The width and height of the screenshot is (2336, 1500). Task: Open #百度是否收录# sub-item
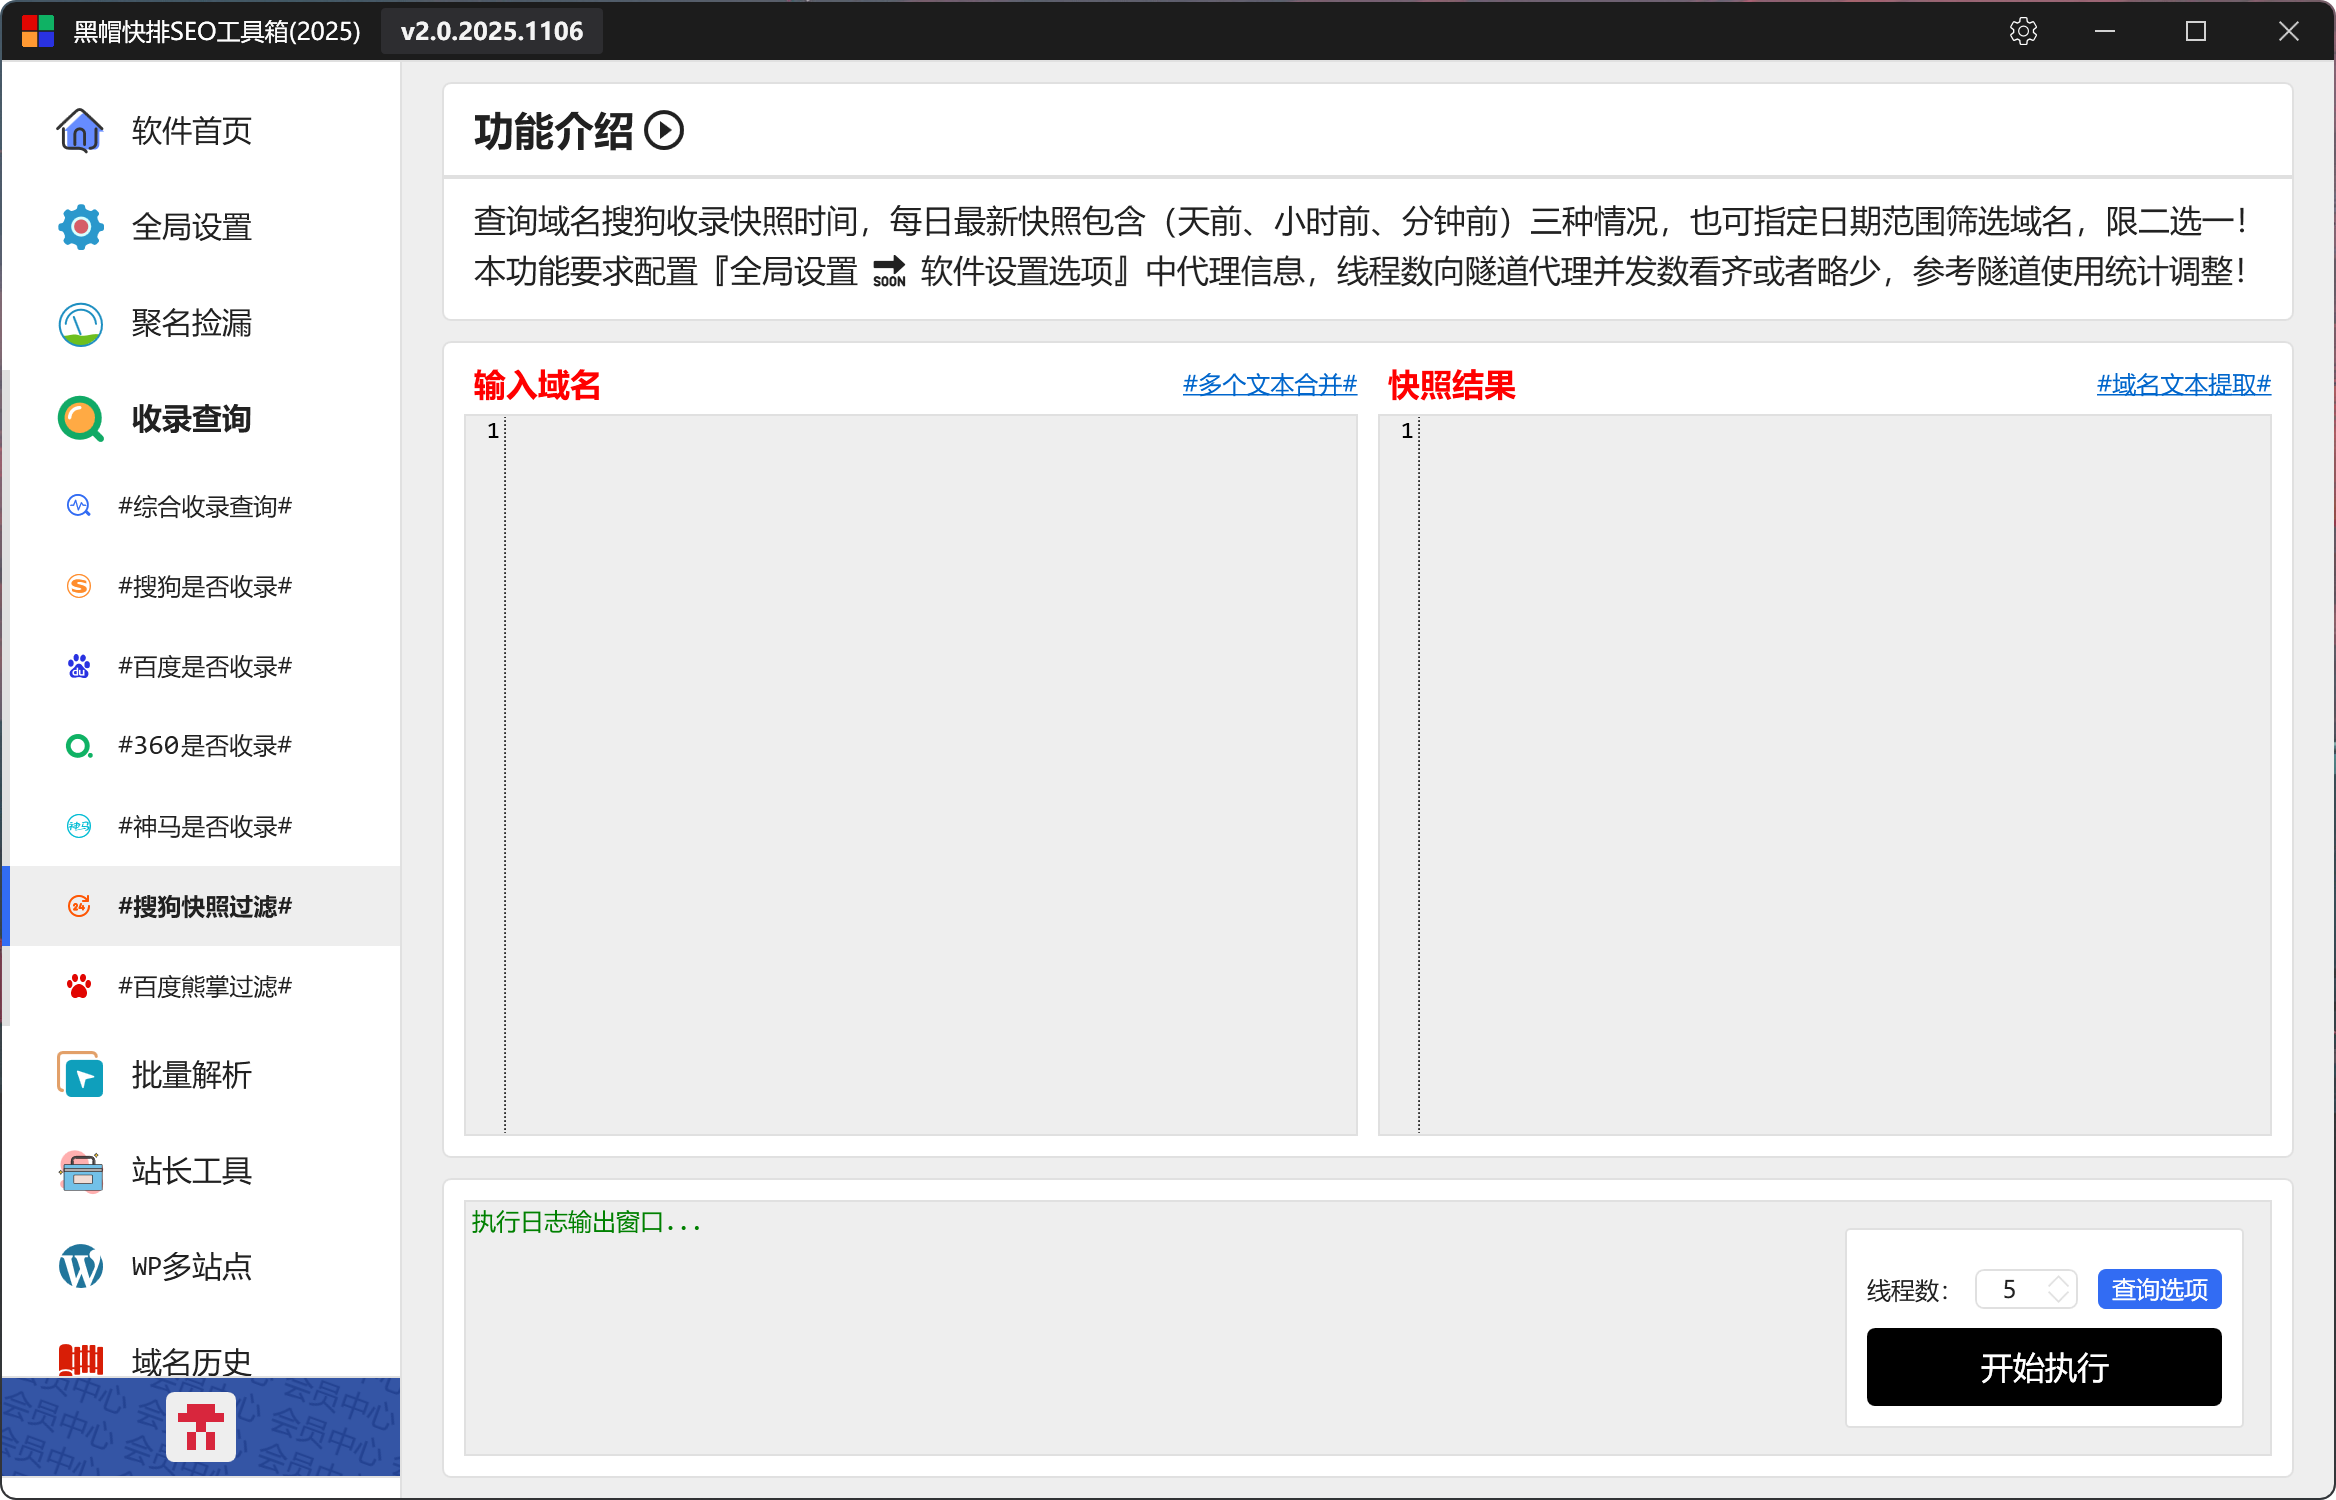click(204, 667)
